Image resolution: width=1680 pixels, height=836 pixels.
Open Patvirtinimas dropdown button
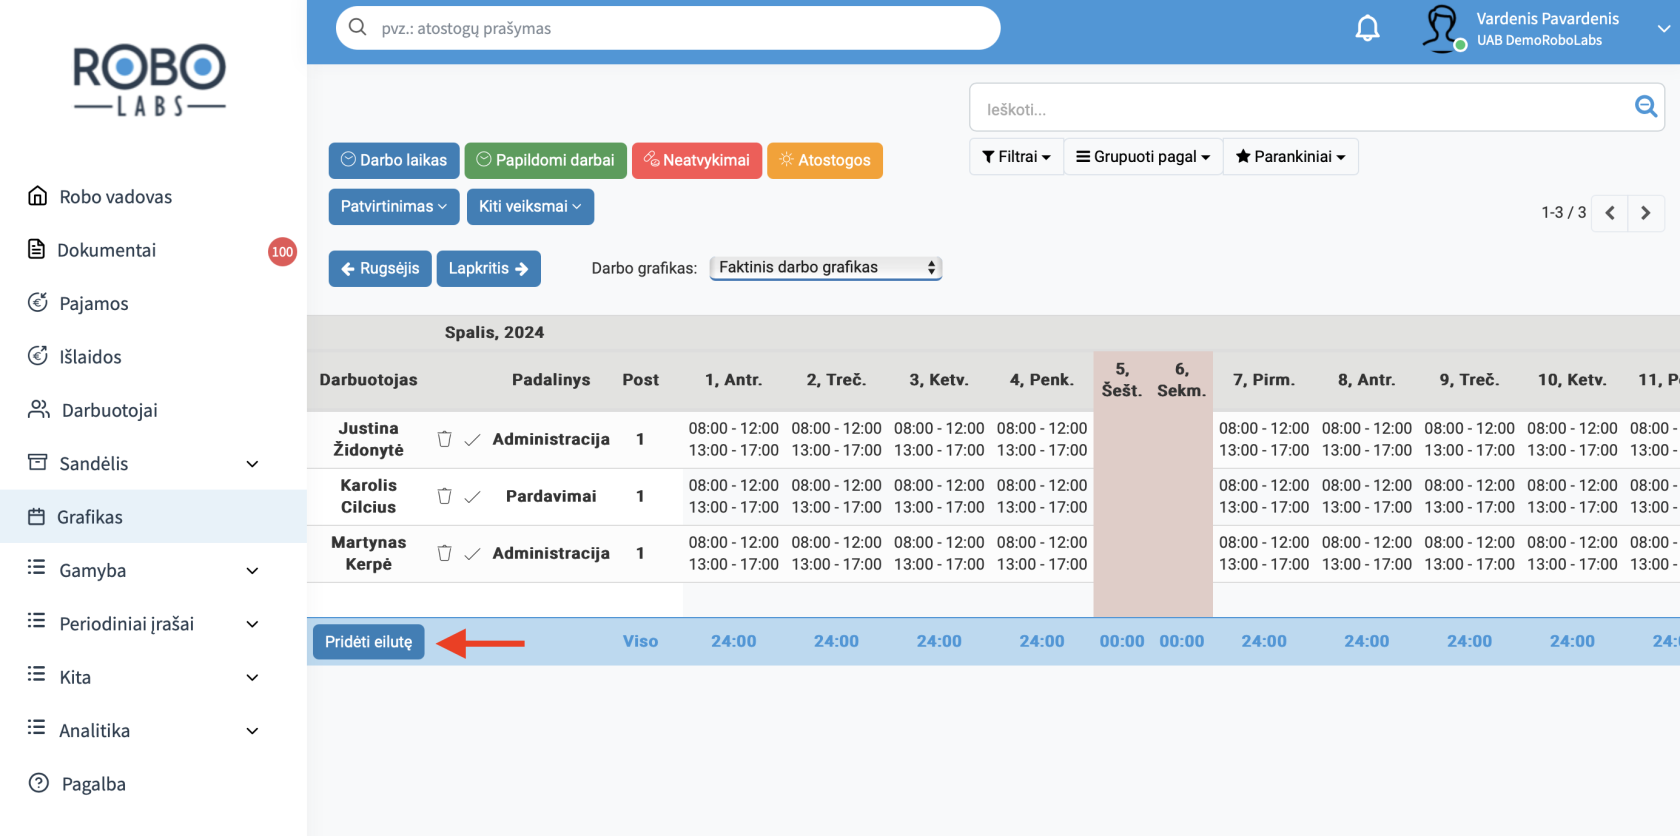coord(394,207)
